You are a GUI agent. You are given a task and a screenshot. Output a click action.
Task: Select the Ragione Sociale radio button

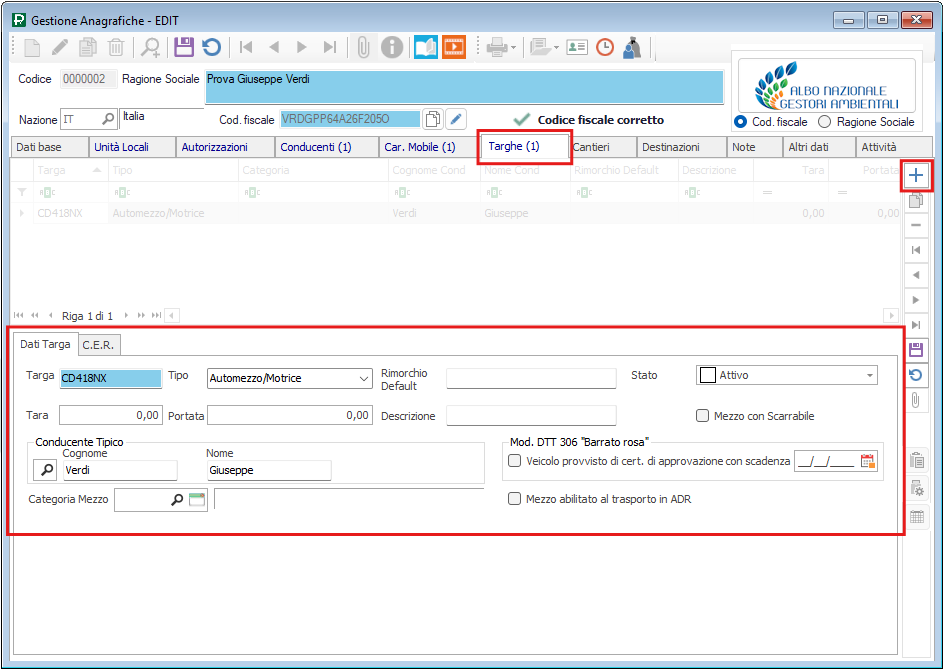825,122
